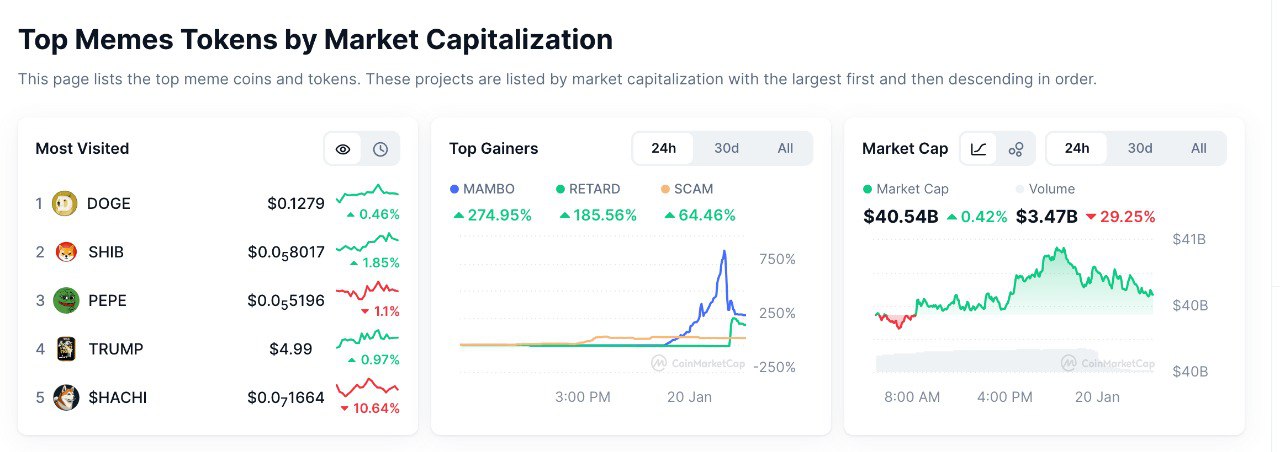Toggle the MAMBO series legend
Viewport: 1280px width, 452px height.
(482, 189)
